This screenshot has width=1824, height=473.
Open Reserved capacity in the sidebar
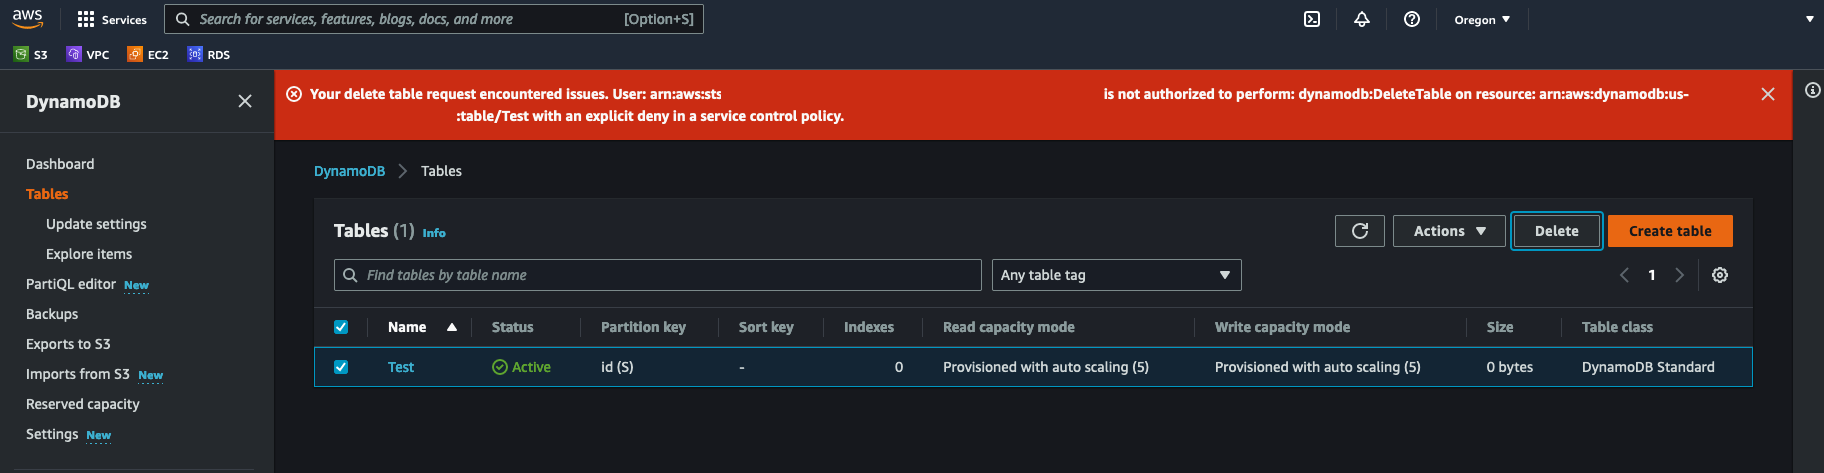coord(83,404)
